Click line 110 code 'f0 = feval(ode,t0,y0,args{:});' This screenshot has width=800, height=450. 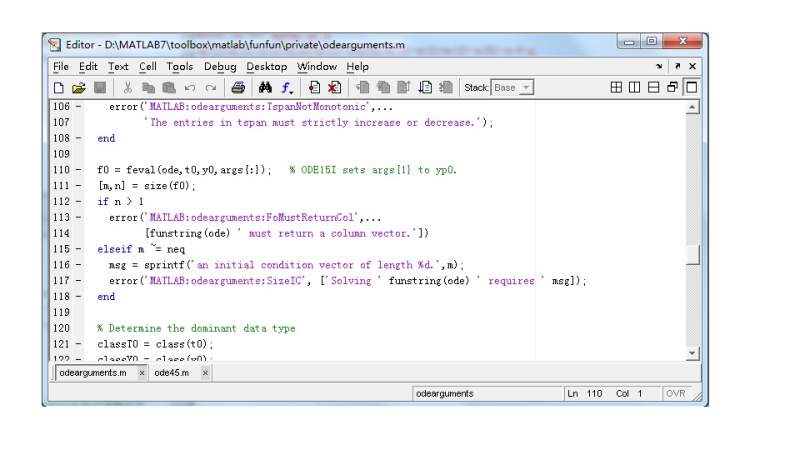pos(184,170)
